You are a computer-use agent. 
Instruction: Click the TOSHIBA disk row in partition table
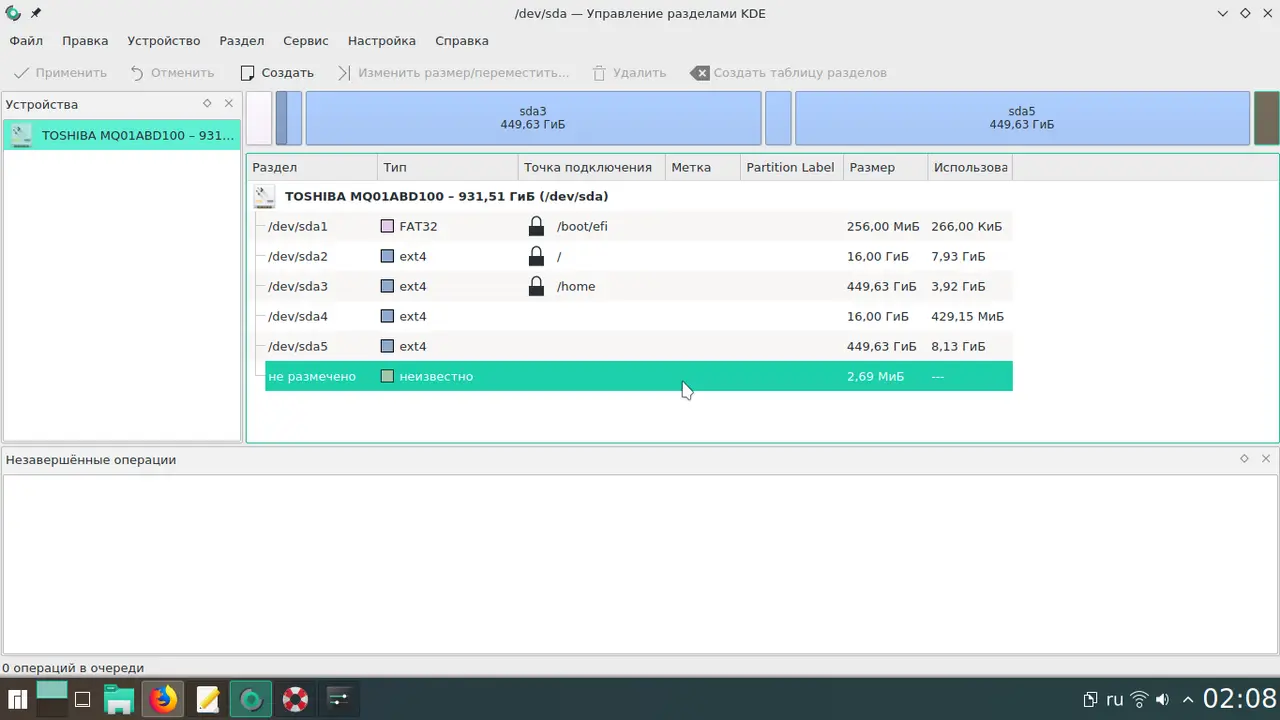630,196
